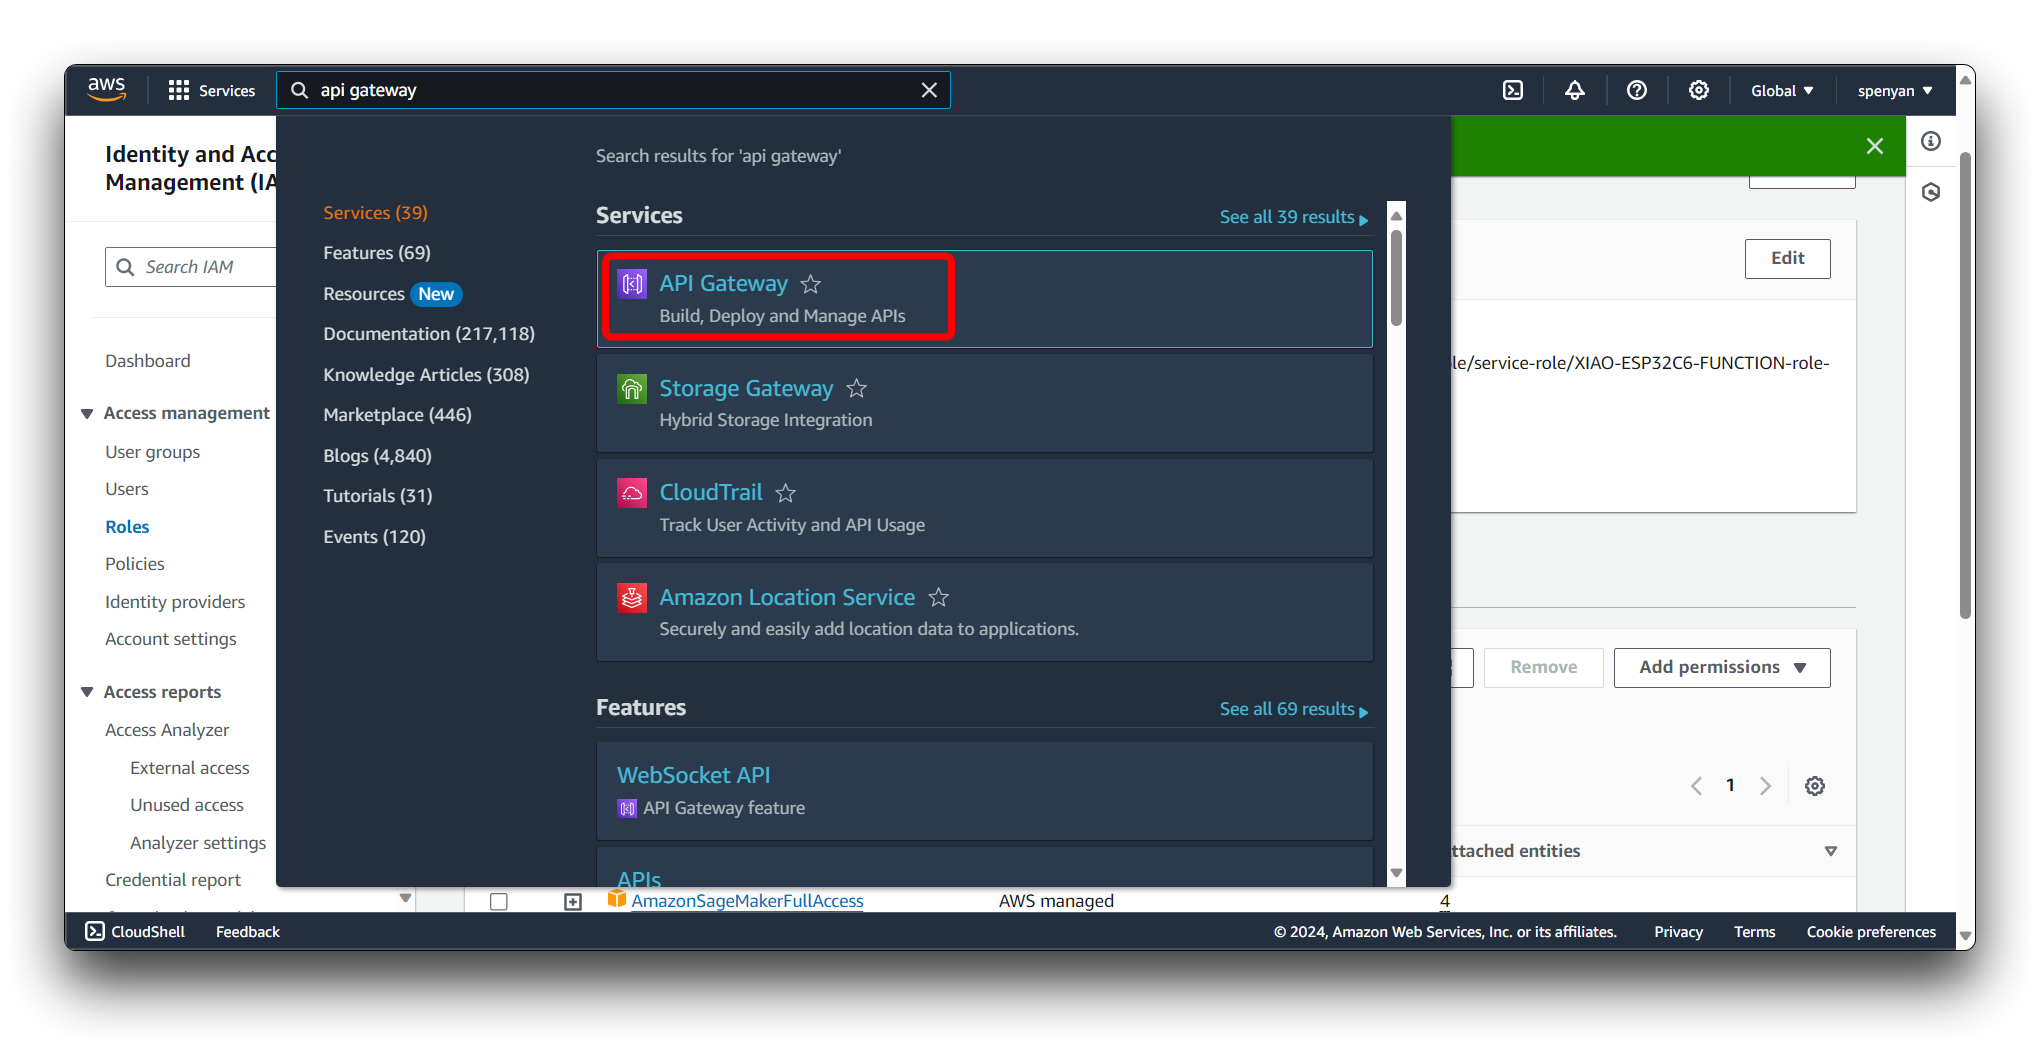Check the AmazonSageMakerFullAccess row checkbox
The width and height of the screenshot is (2040, 1047).
(499, 901)
